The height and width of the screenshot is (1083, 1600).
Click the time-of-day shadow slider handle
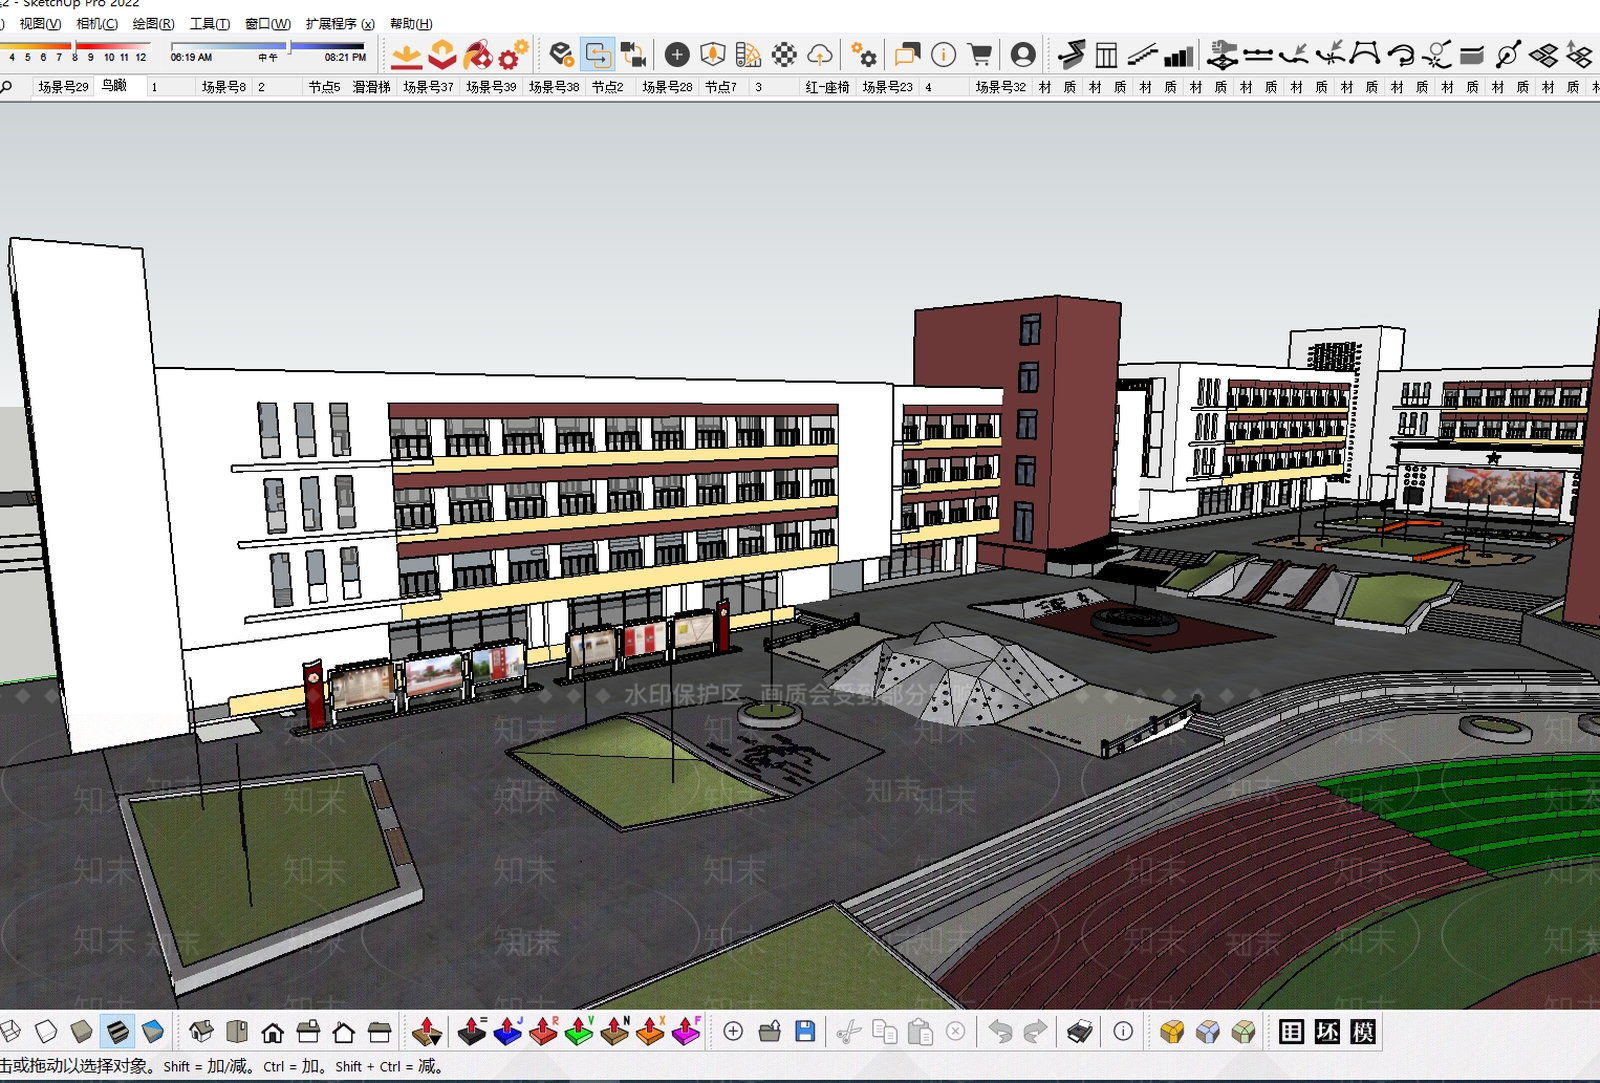coord(290,46)
